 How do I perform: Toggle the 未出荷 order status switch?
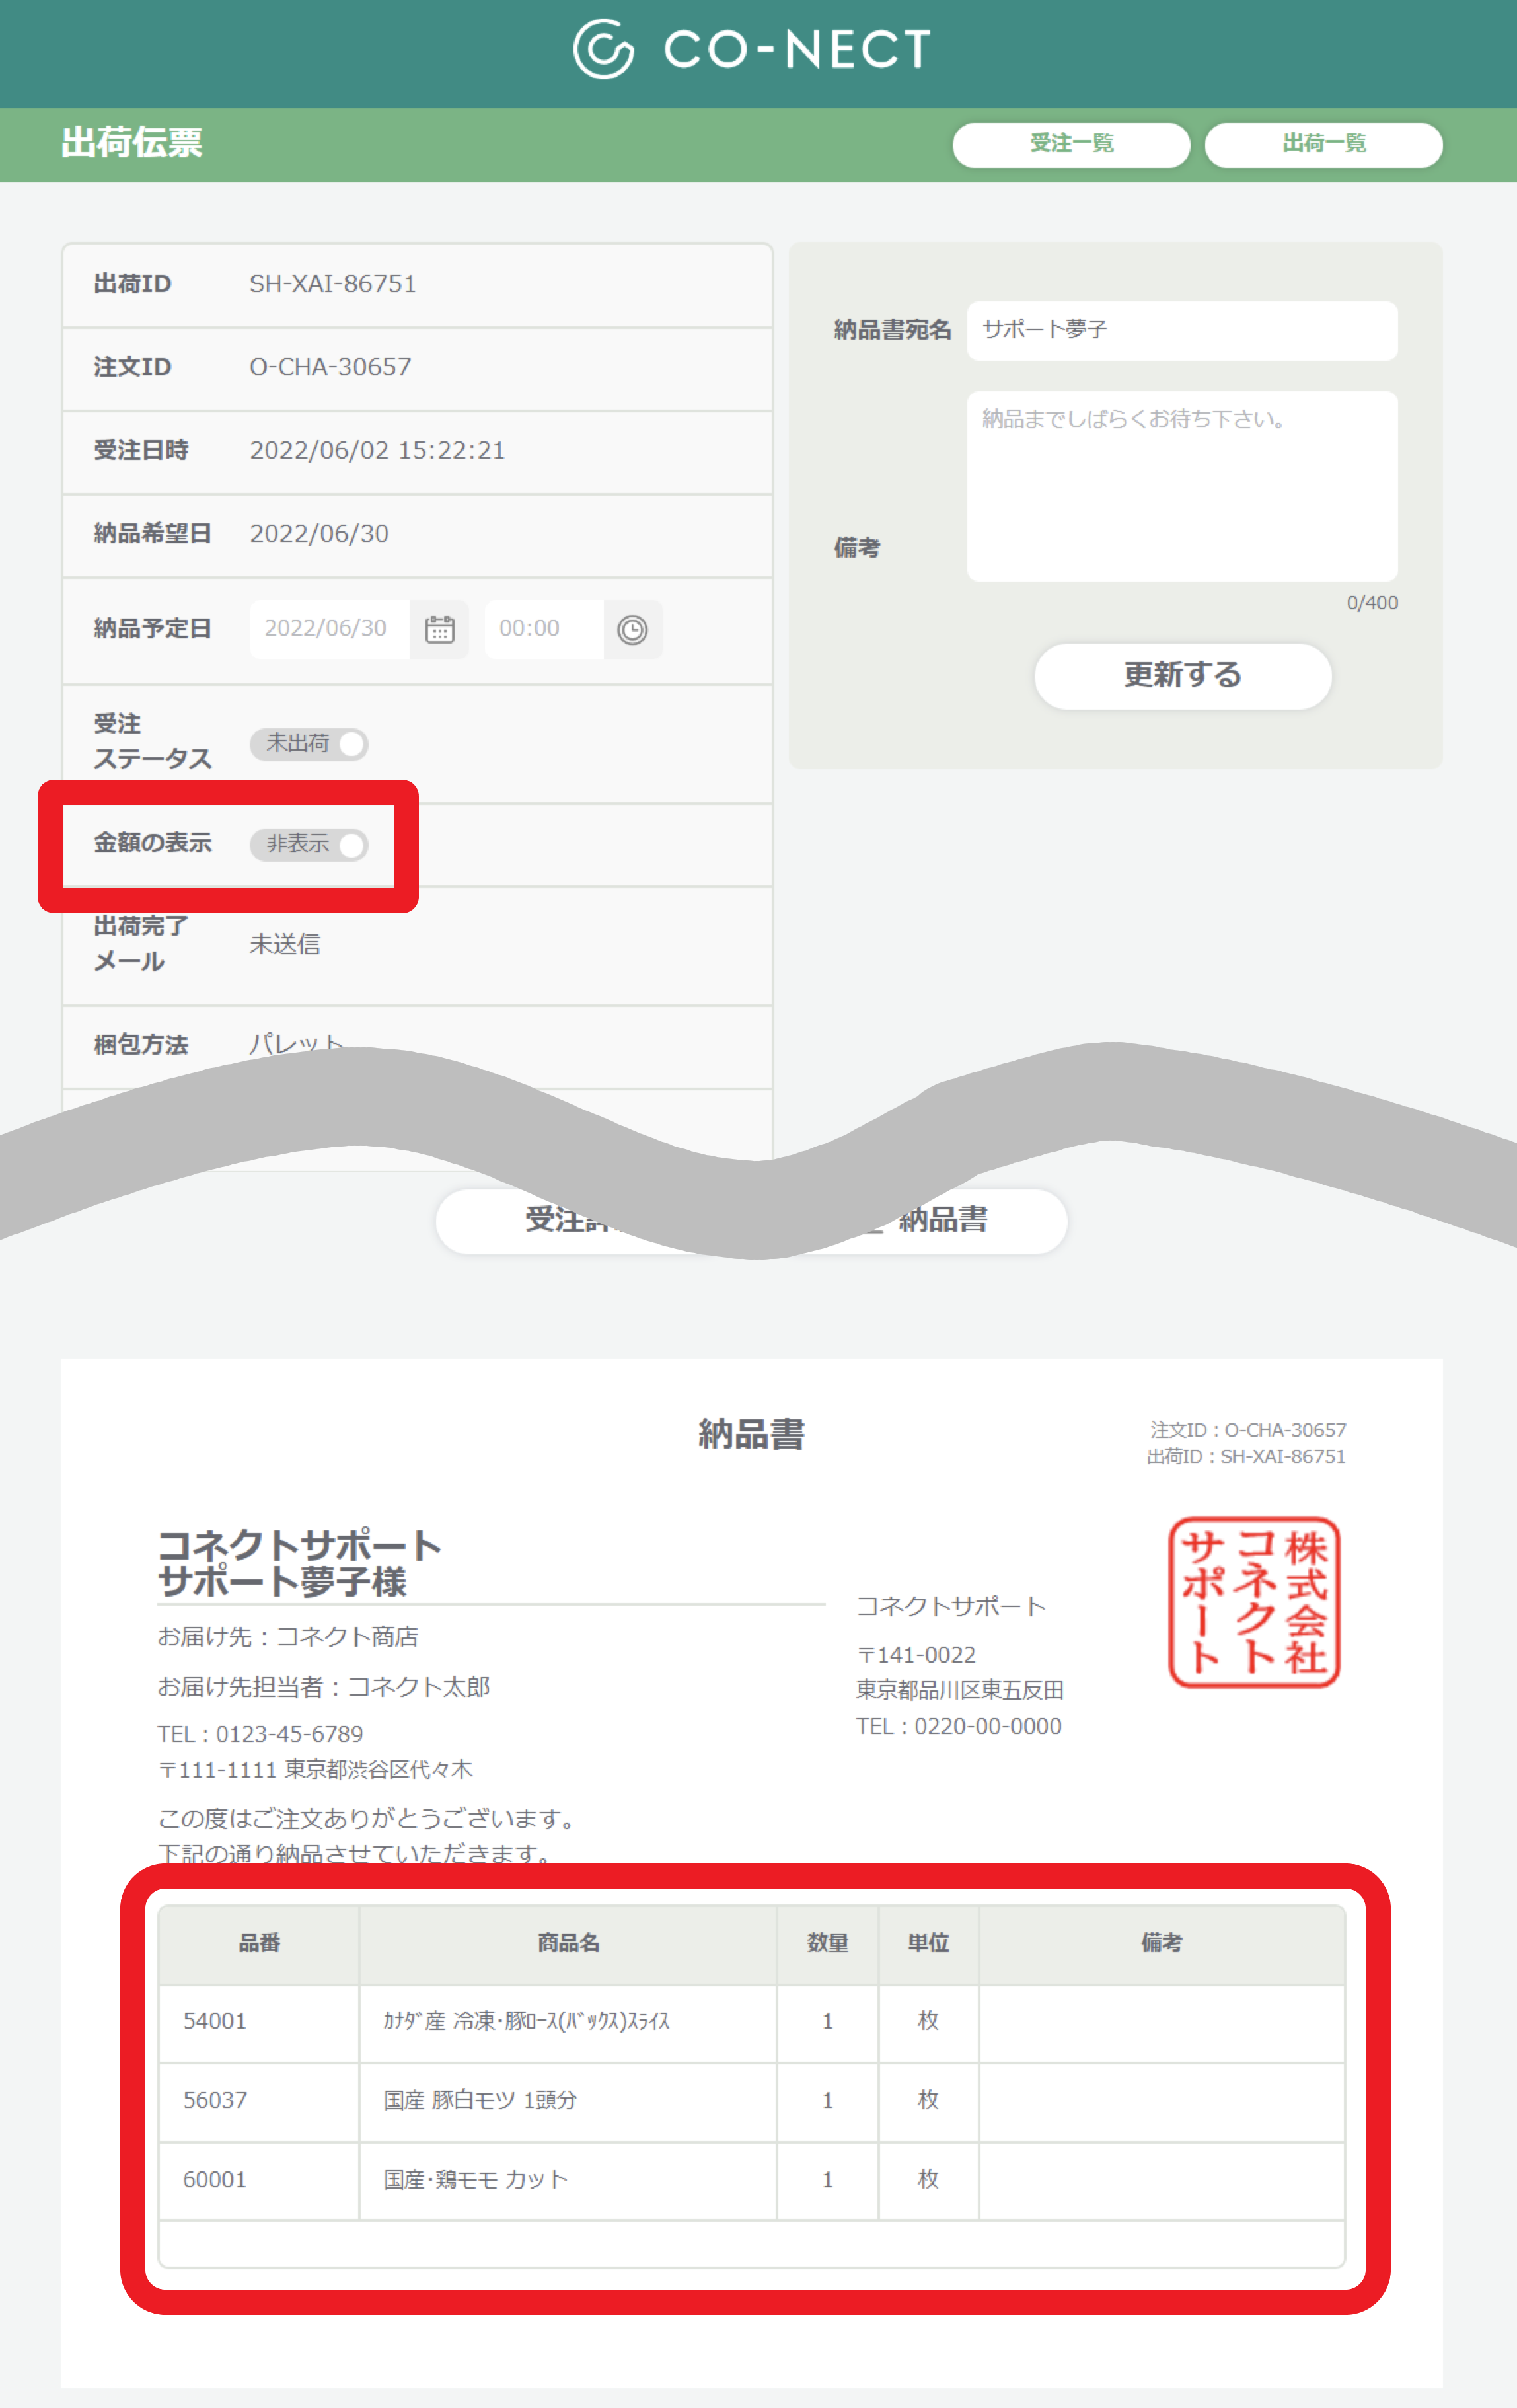click(309, 743)
